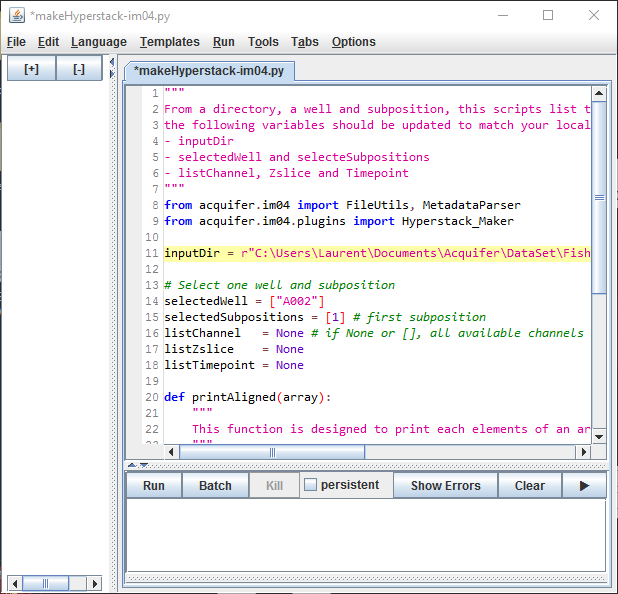This screenshot has width=618, height=594.
Task: Toggle the persistent checkbox
Action: click(x=310, y=485)
